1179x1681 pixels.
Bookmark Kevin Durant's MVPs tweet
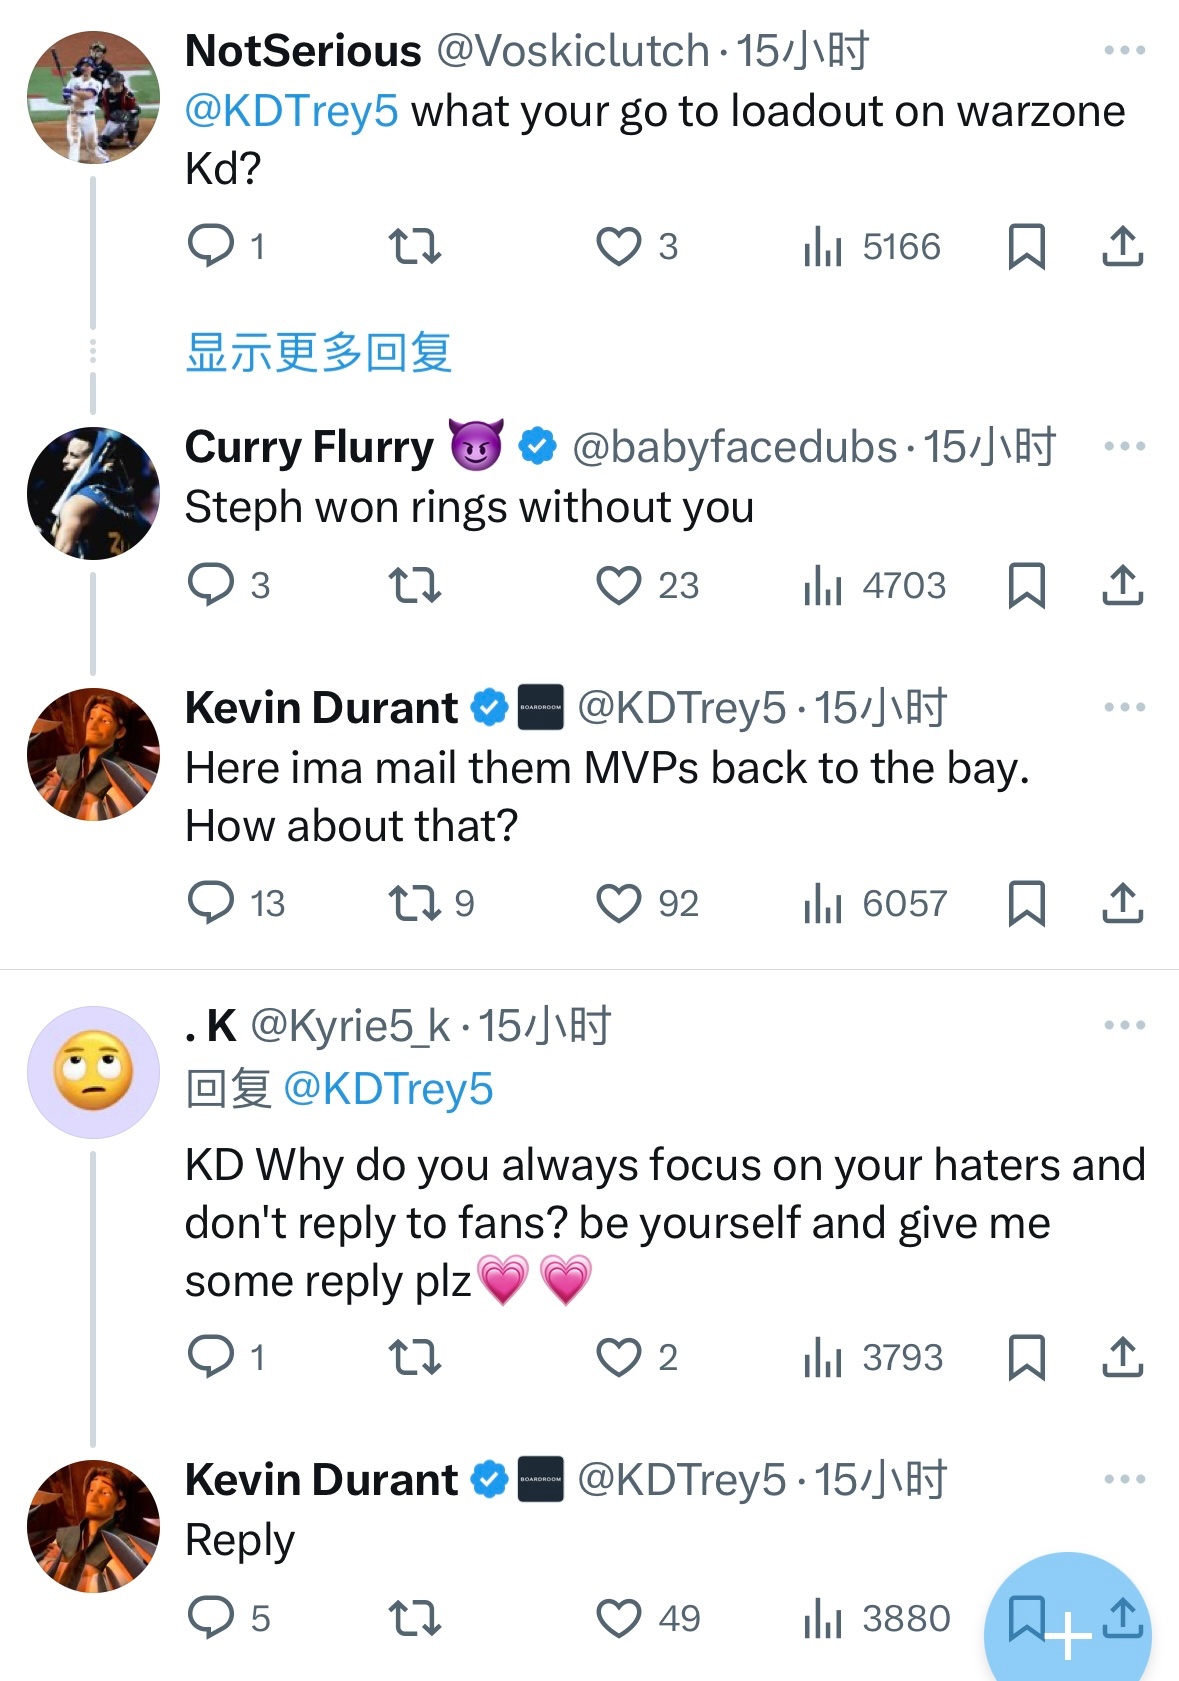[x=1026, y=903]
